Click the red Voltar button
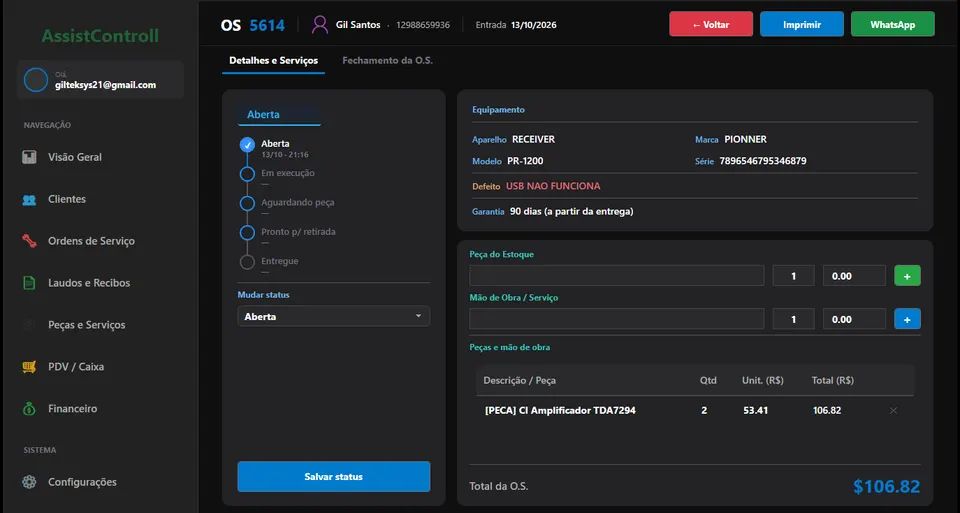960x513 pixels. click(711, 24)
